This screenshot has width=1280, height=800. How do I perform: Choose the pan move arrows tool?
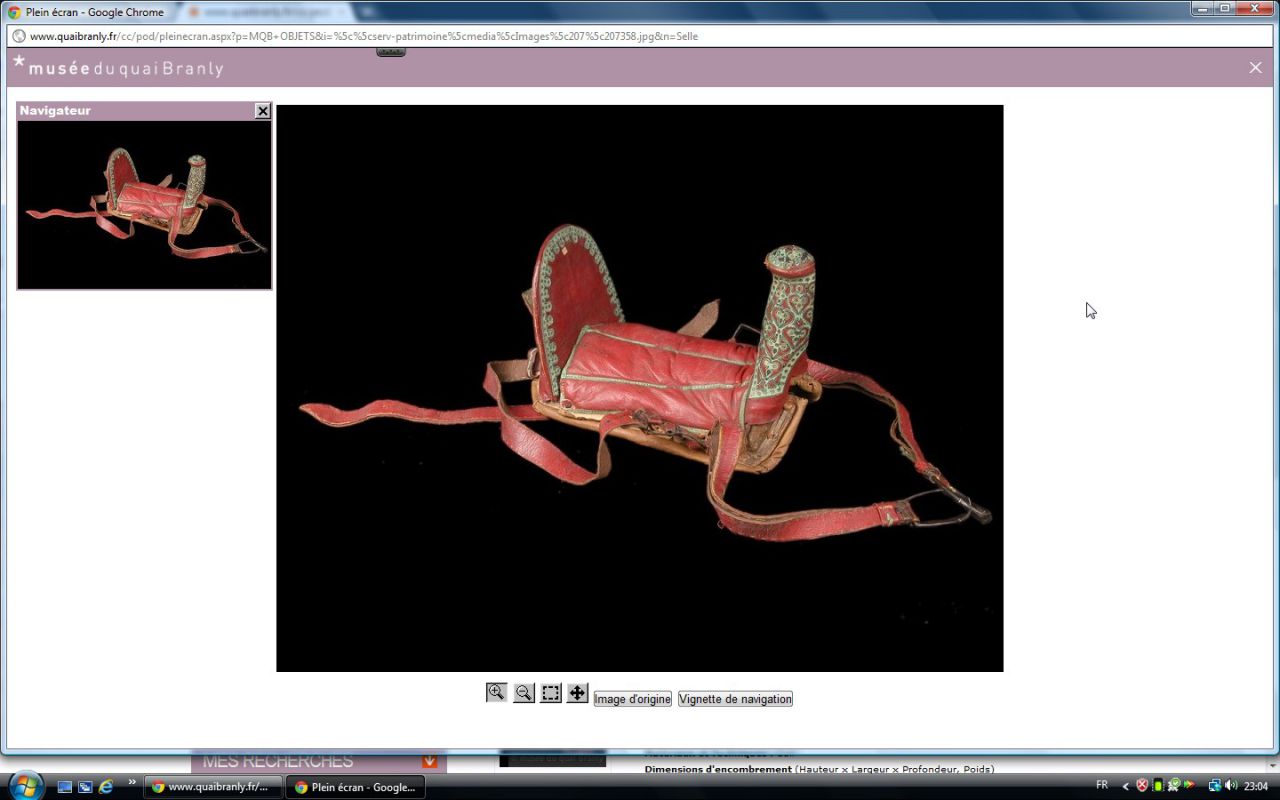point(577,693)
